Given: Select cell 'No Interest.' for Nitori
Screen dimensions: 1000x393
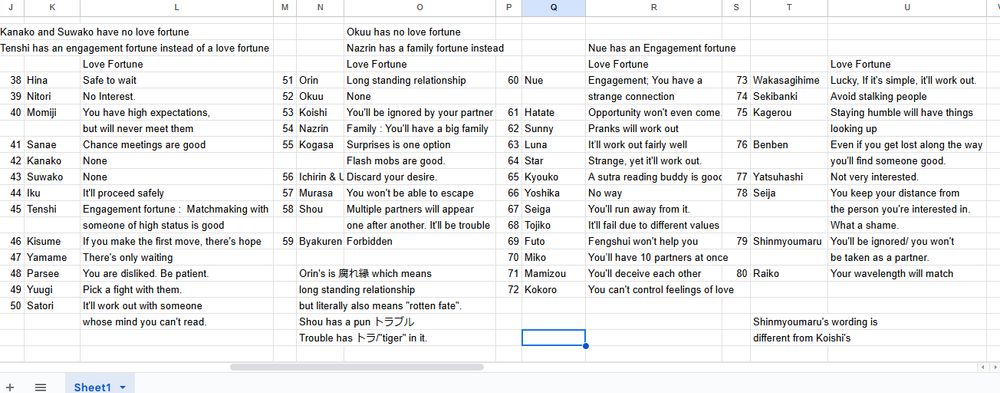Looking at the screenshot, I should tap(177, 96).
